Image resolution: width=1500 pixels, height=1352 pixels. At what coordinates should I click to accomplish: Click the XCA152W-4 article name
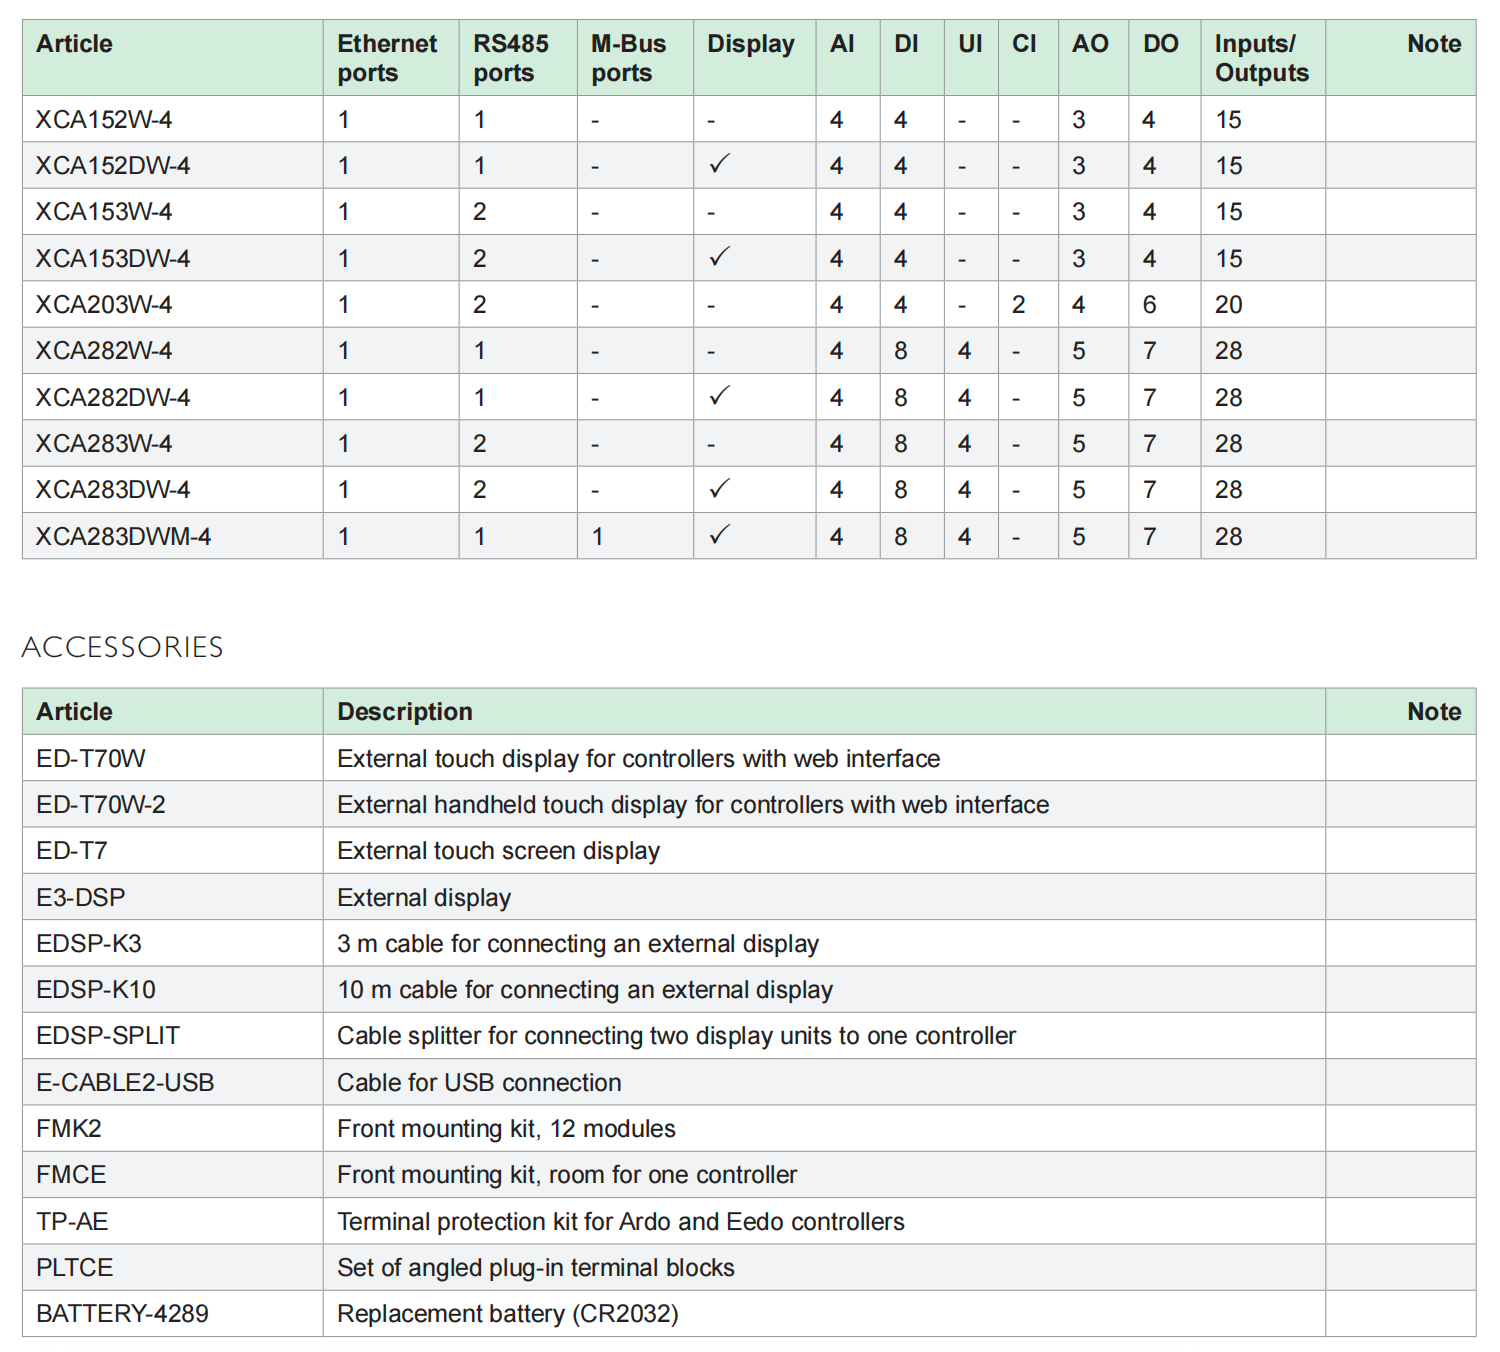104,120
